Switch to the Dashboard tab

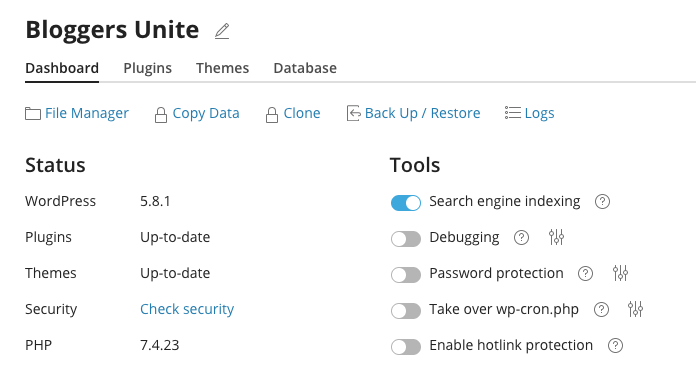point(62,68)
